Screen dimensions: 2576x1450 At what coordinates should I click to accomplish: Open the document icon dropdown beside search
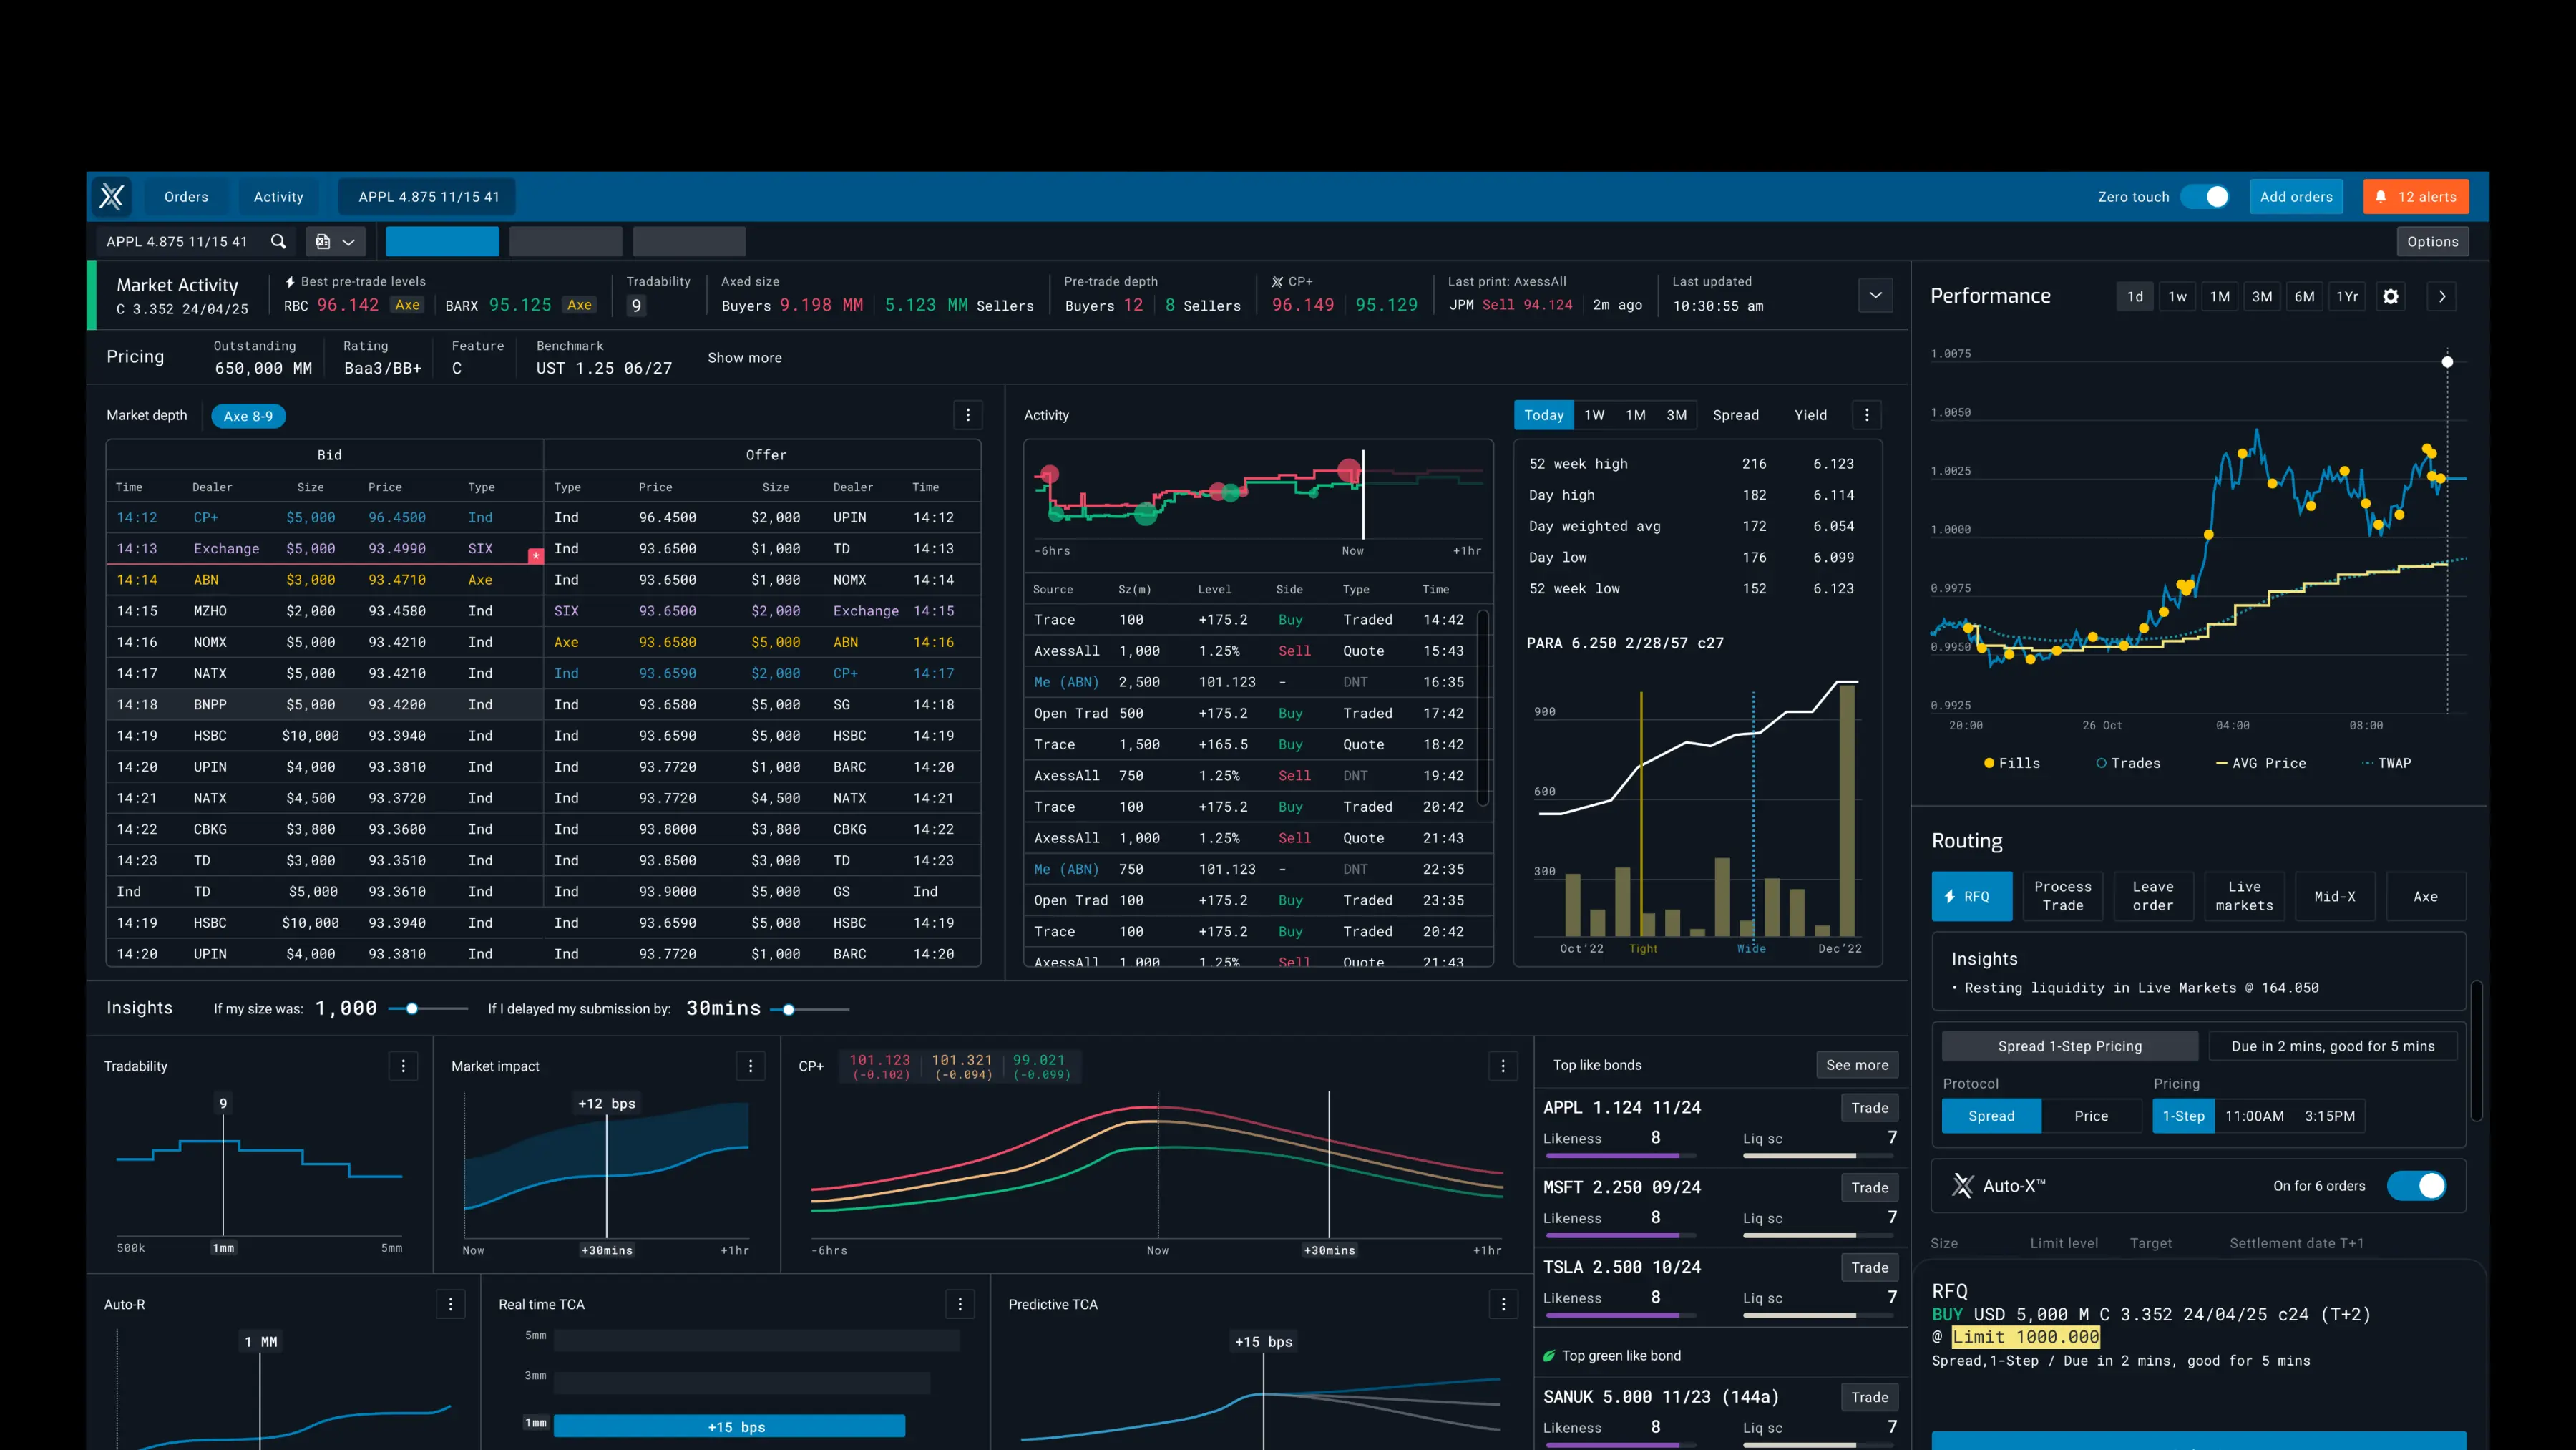tap(335, 241)
